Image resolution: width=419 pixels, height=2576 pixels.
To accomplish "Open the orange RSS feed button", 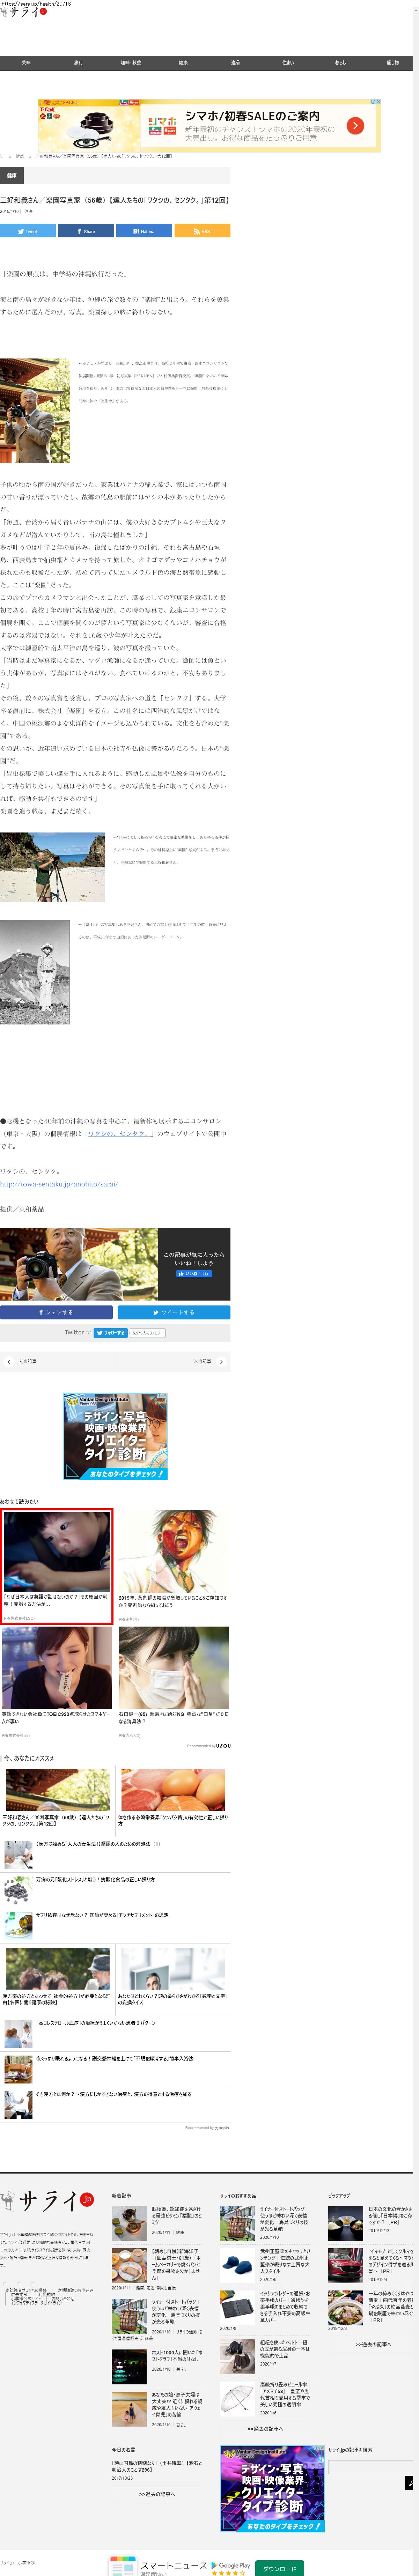I will pyautogui.click(x=202, y=231).
